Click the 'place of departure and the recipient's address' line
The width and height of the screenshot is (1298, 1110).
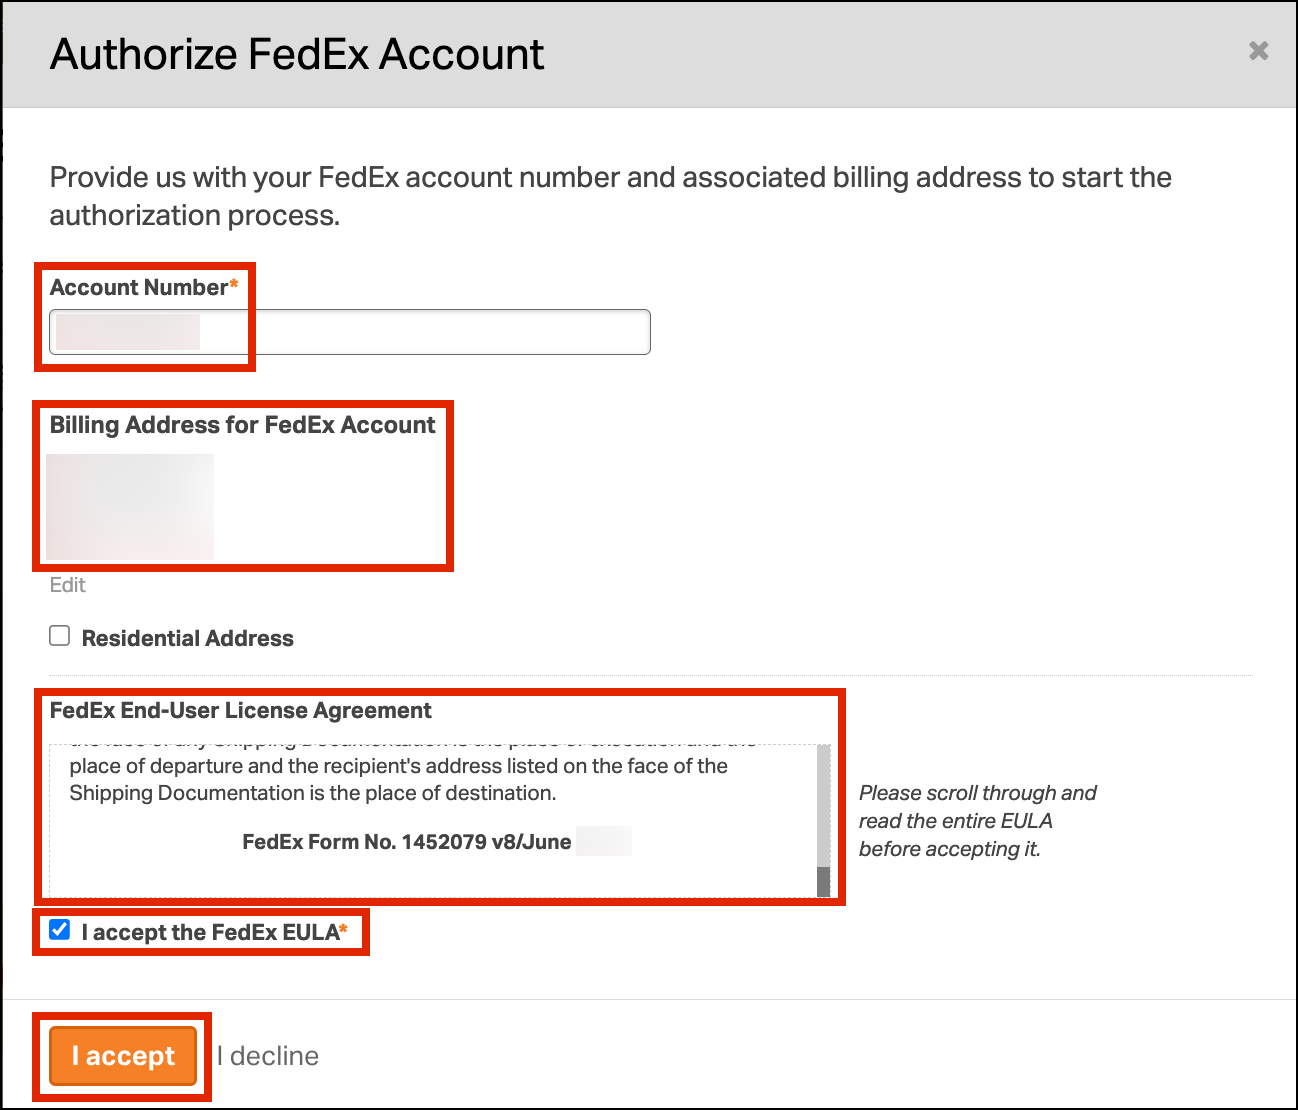[x=398, y=766]
